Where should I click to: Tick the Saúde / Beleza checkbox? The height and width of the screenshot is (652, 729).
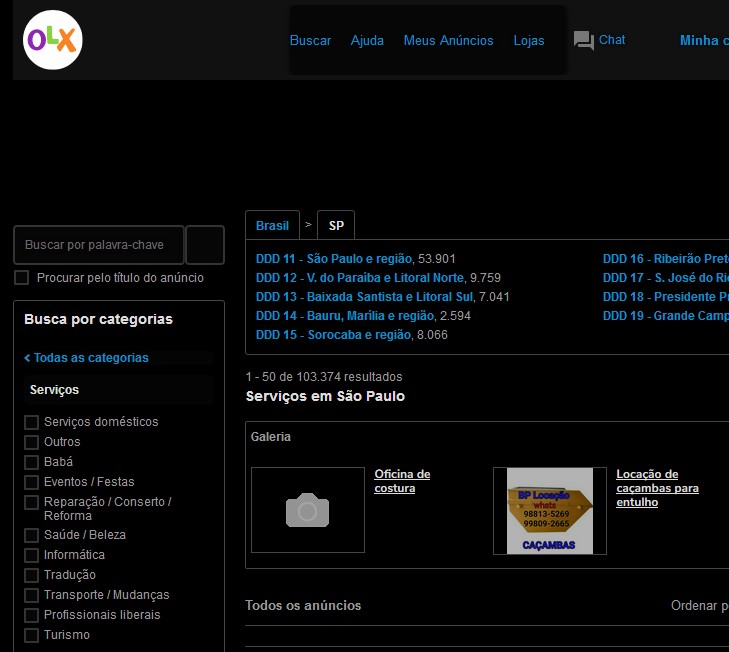coord(31,535)
